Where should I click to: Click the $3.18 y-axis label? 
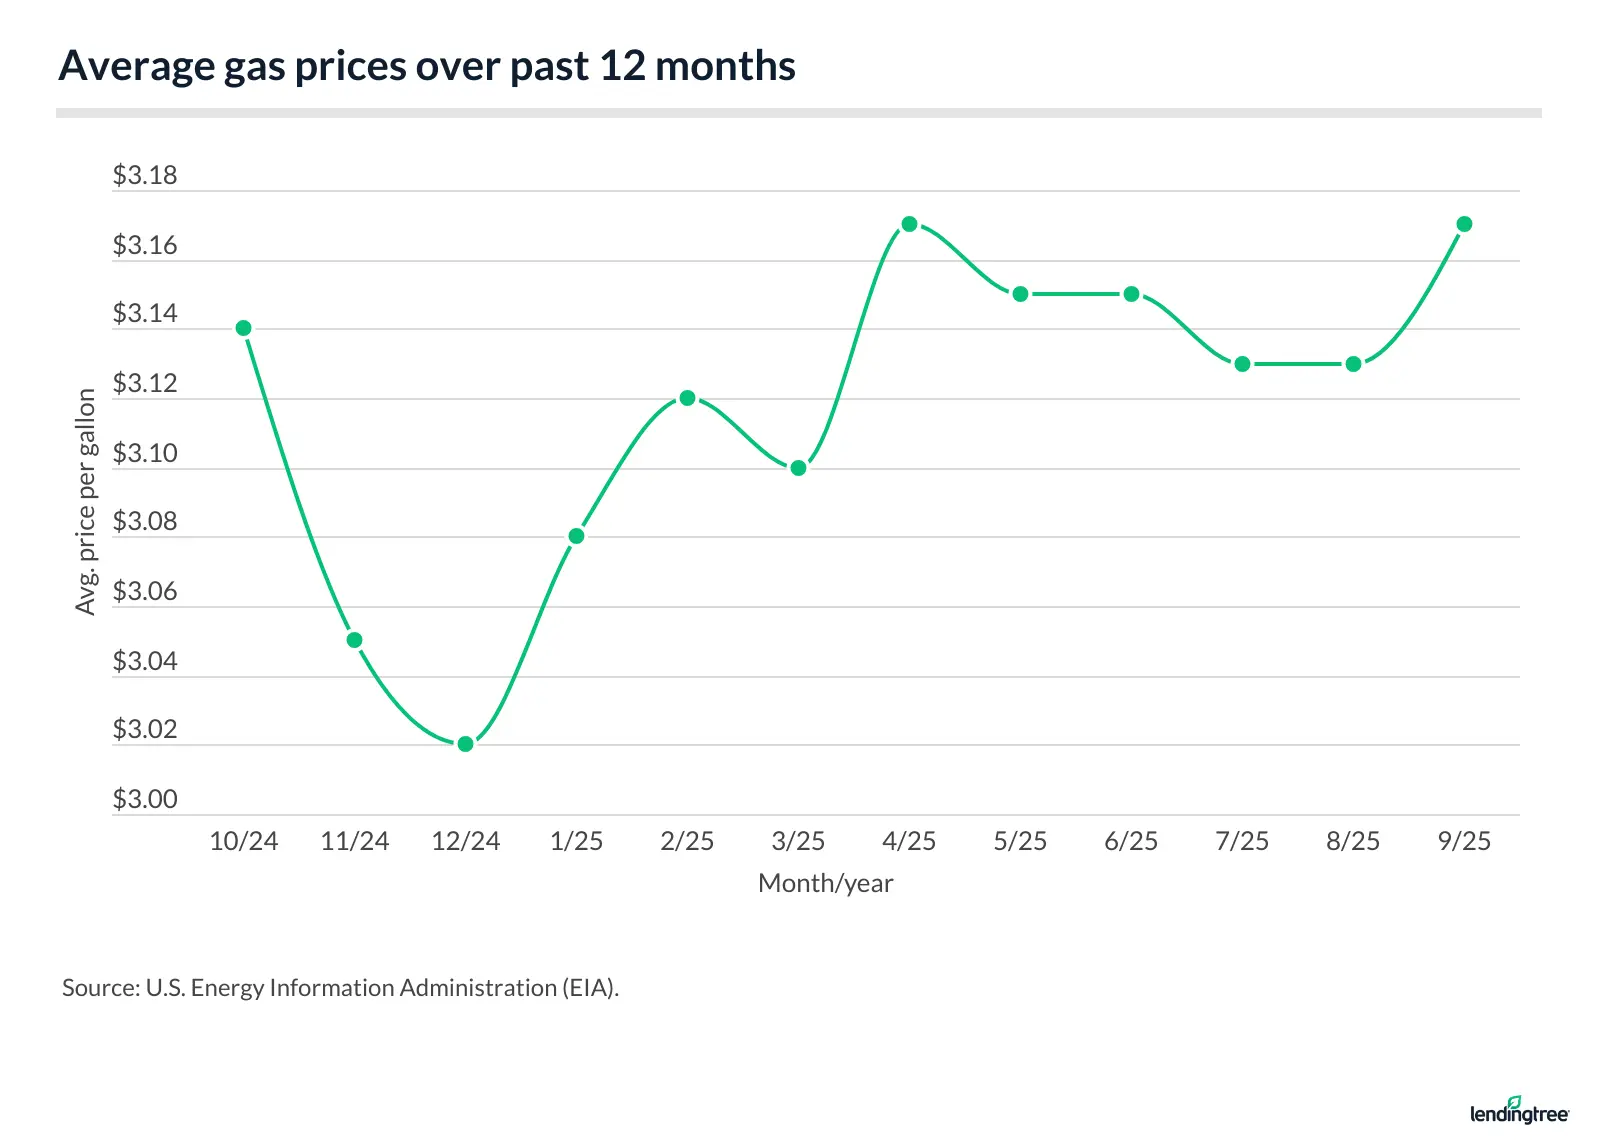145,176
